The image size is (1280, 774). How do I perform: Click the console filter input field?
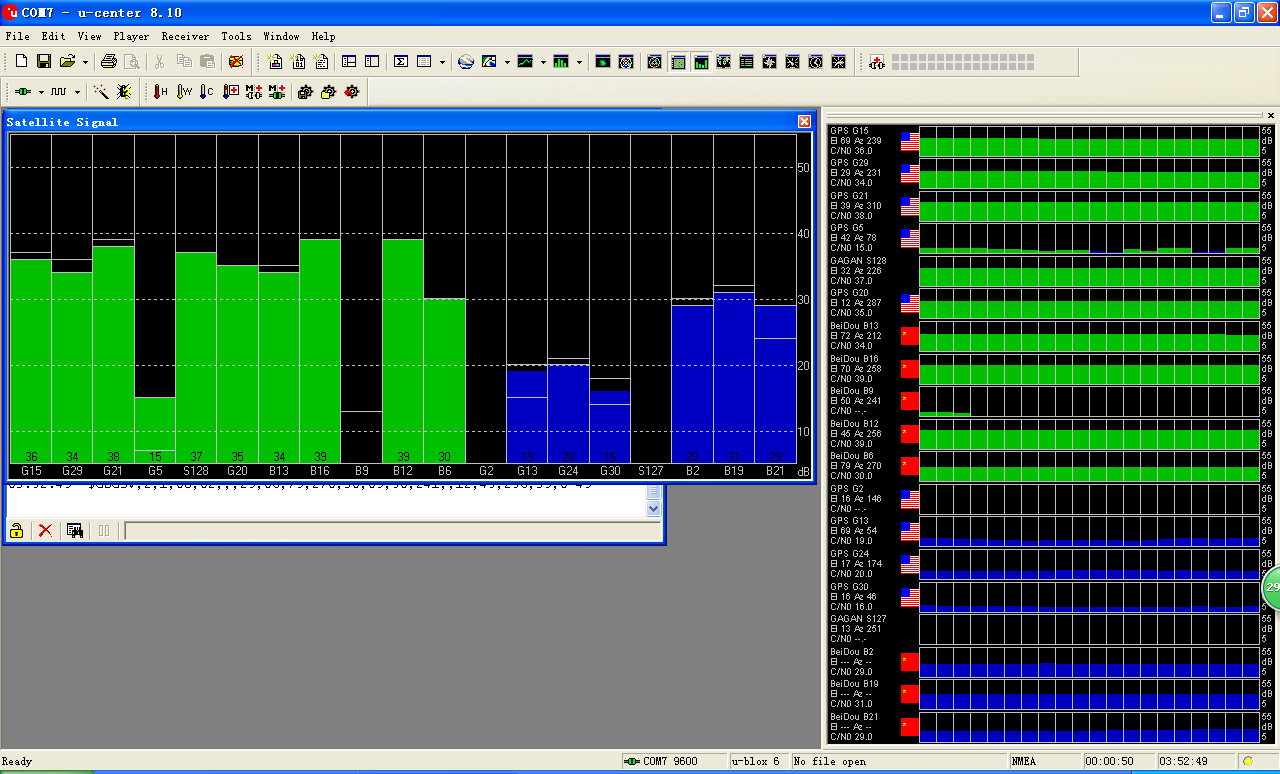tap(391, 531)
